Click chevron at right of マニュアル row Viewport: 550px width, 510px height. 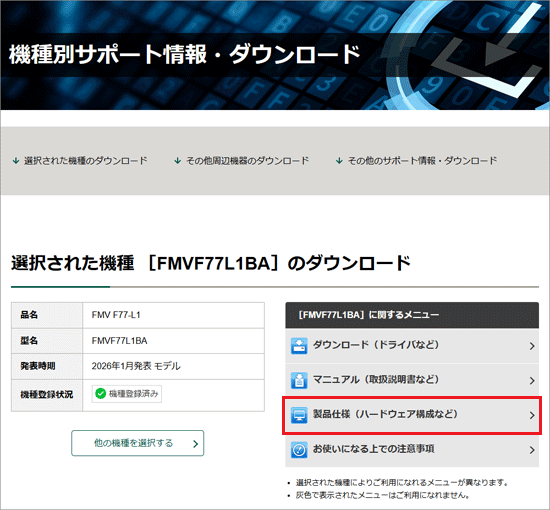click(532, 381)
